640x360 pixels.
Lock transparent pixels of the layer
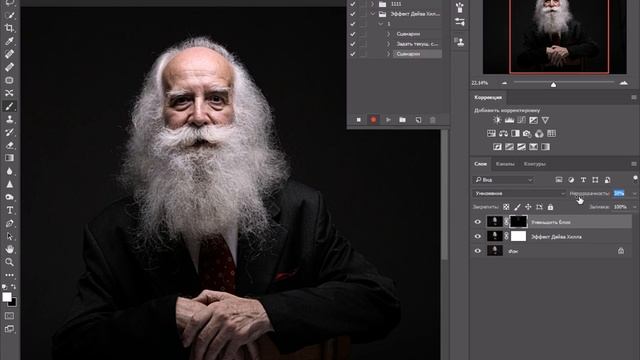coord(506,207)
